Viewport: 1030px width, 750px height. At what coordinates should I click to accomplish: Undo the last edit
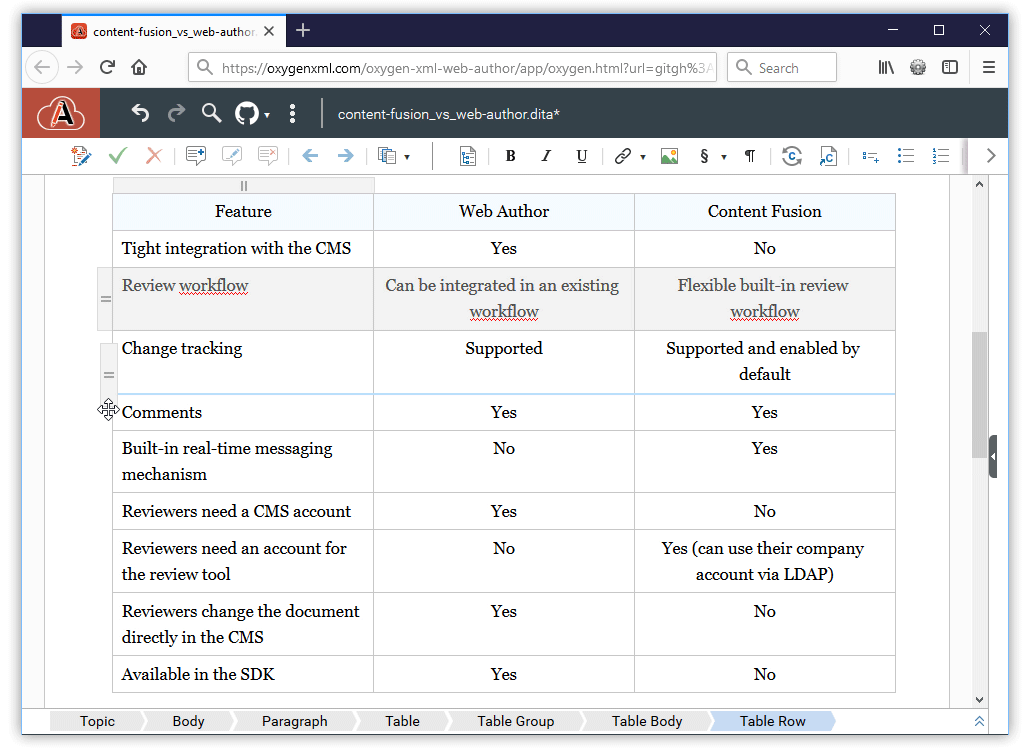point(140,114)
